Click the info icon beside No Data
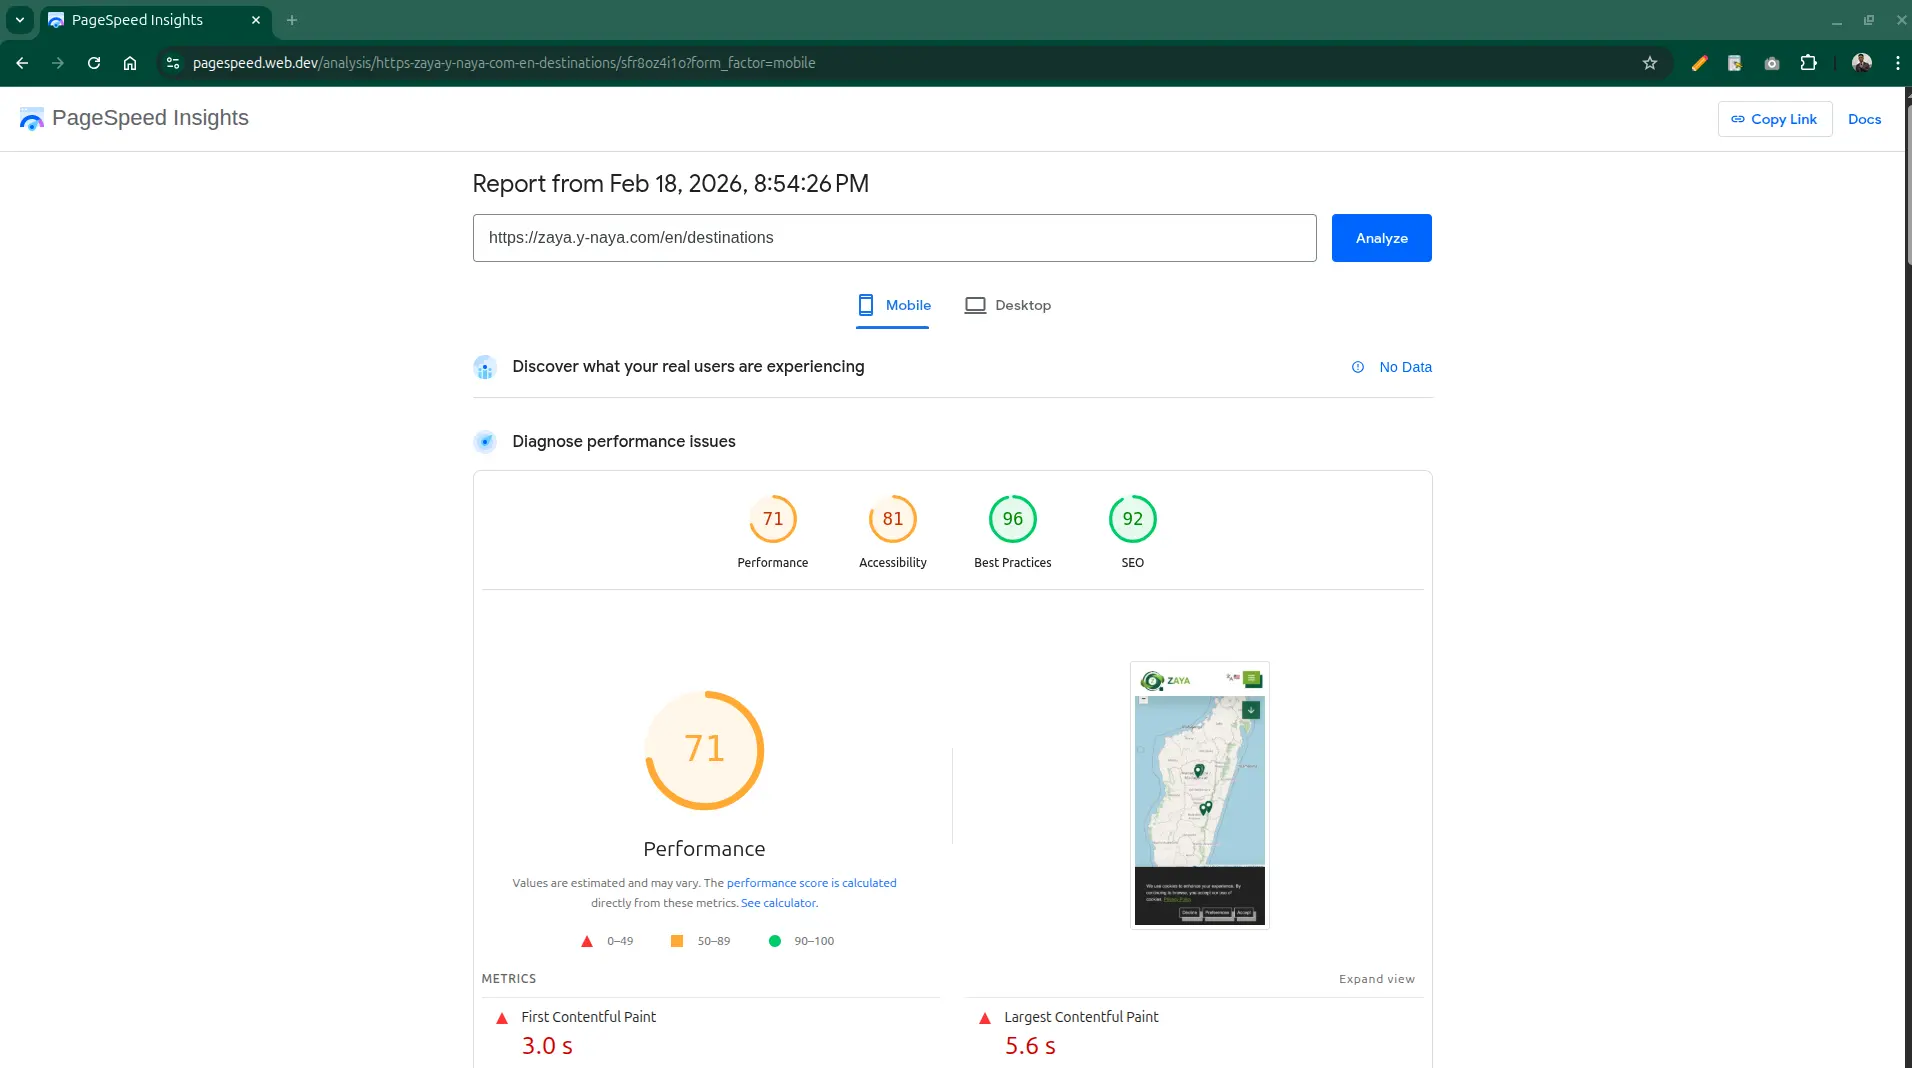This screenshot has height=1068, width=1912. click(1357, 367)
